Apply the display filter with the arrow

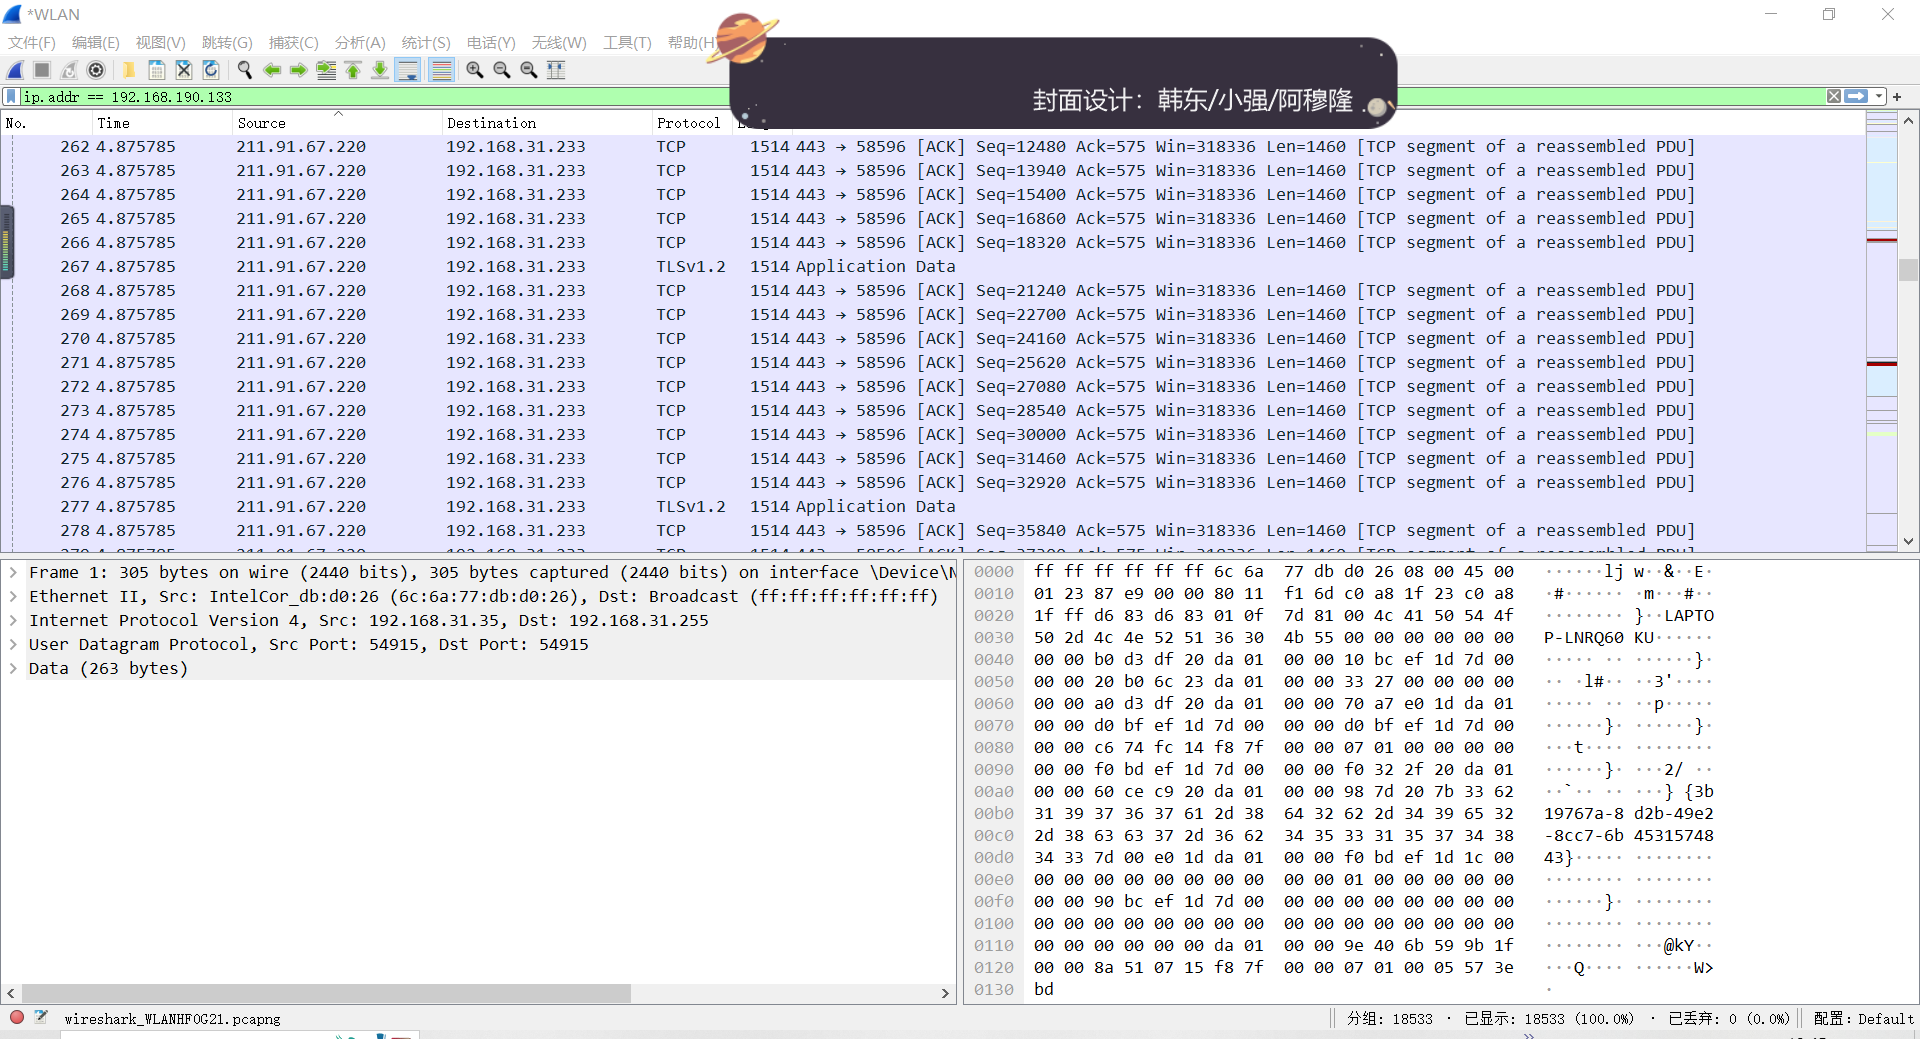[x=1856, y=97]
